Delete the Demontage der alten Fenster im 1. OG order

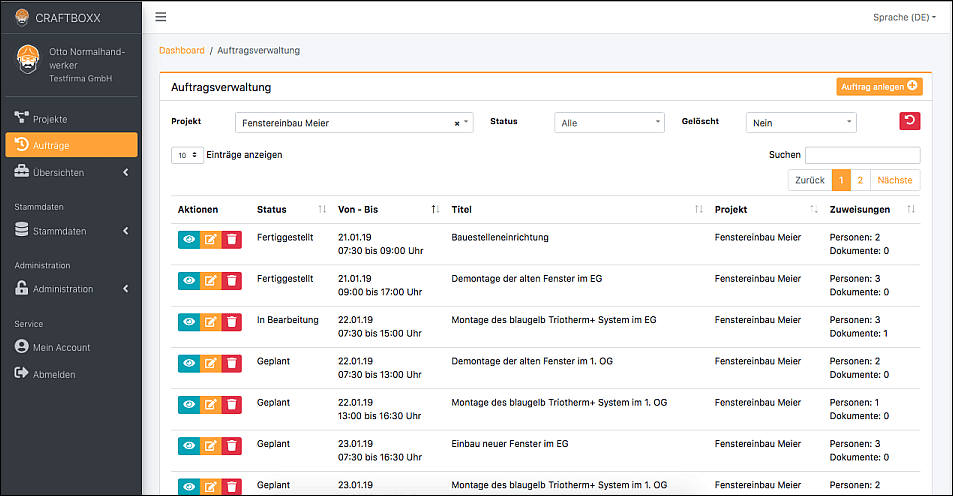pyautogui.click(x=232, y=363)
